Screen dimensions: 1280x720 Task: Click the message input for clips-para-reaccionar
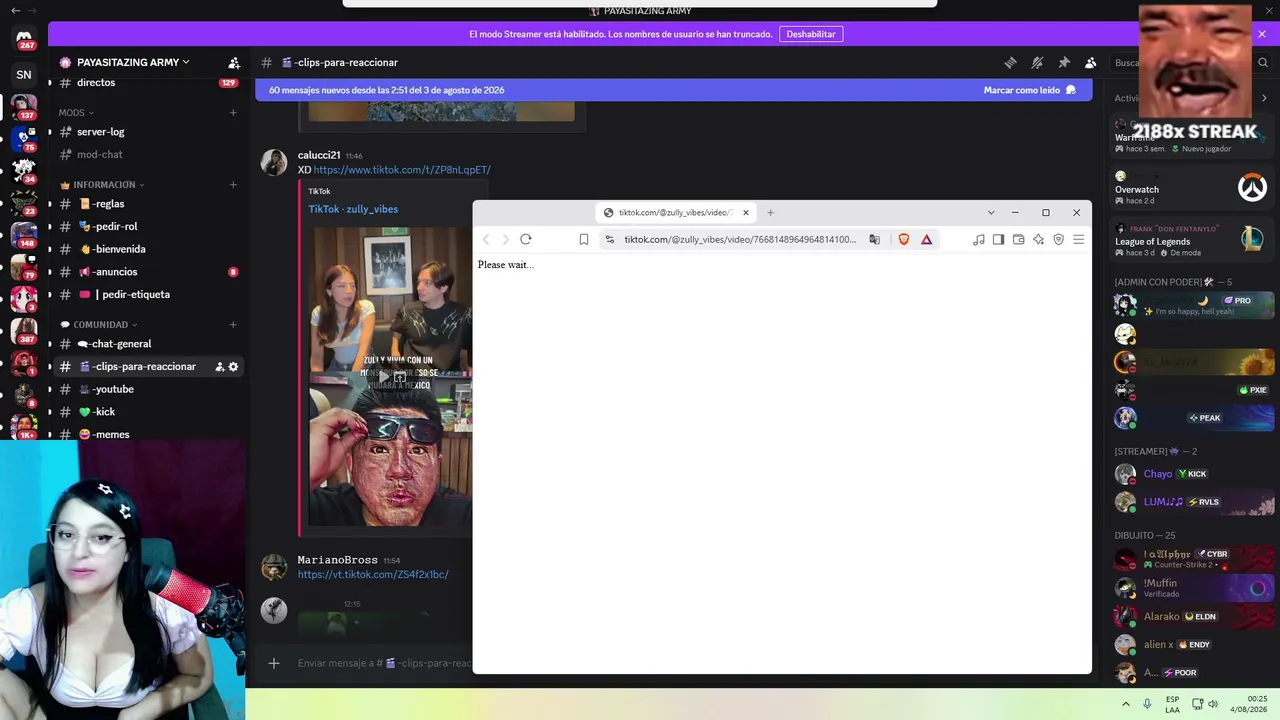coord(384,663)
